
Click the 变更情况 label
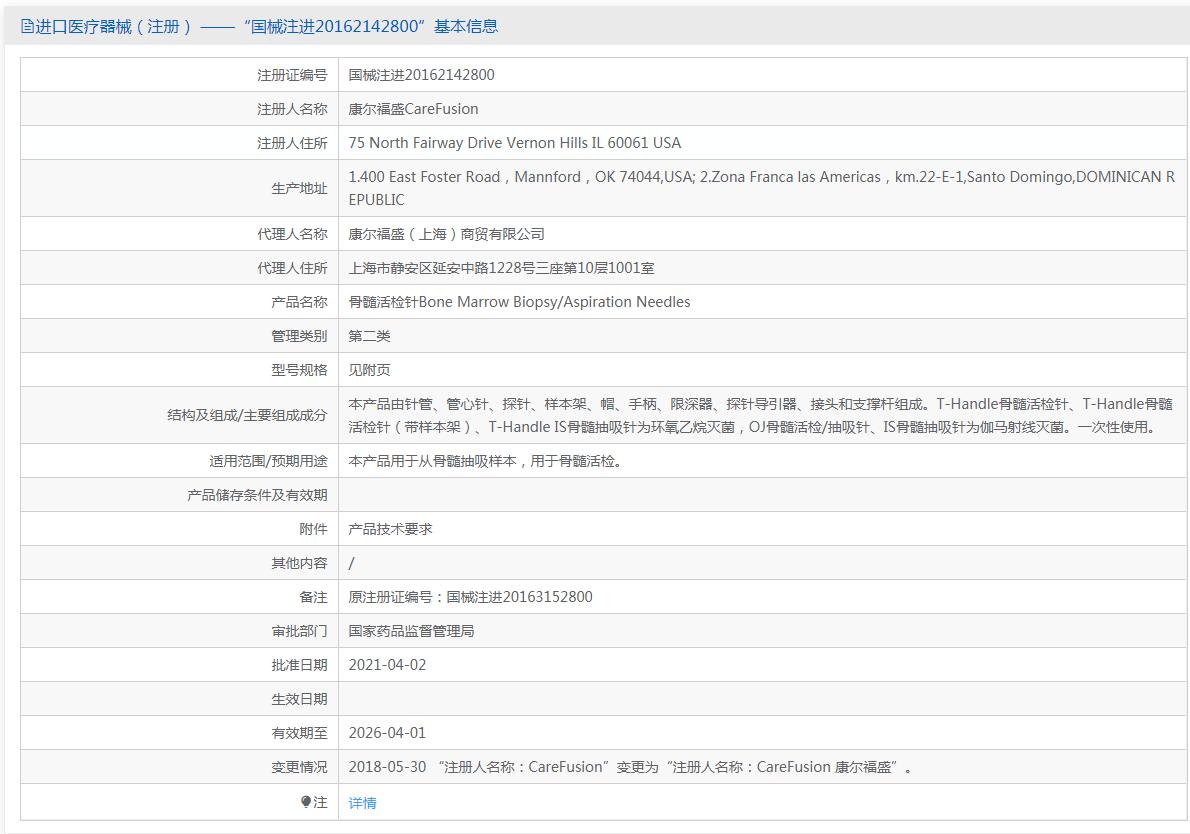click(x=299, y=767)
